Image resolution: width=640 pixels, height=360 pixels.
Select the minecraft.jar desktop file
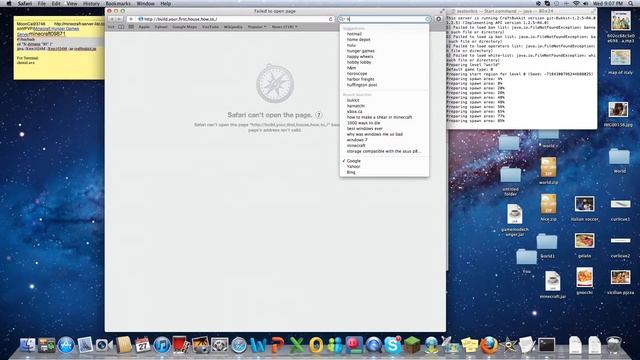coord(553,285)
